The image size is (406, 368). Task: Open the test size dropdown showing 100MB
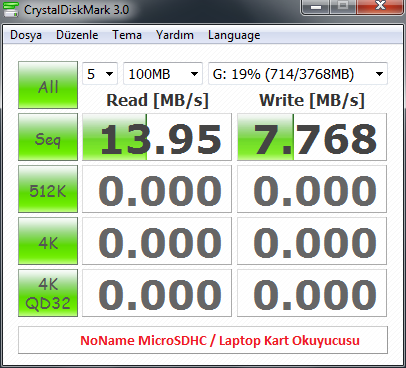pyautogui.click(x=163, y=74)
